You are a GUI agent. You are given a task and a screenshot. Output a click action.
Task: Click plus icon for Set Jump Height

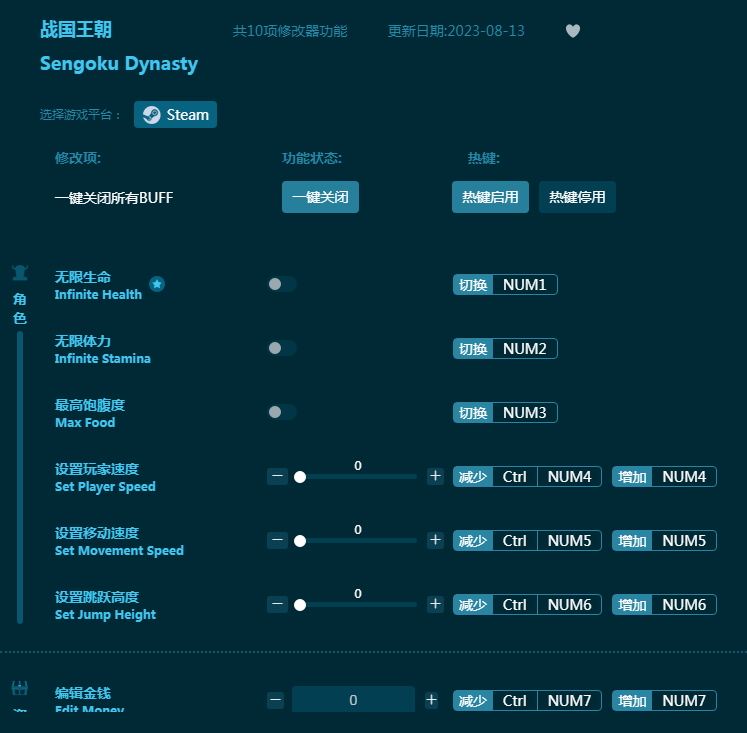point(435,604)
